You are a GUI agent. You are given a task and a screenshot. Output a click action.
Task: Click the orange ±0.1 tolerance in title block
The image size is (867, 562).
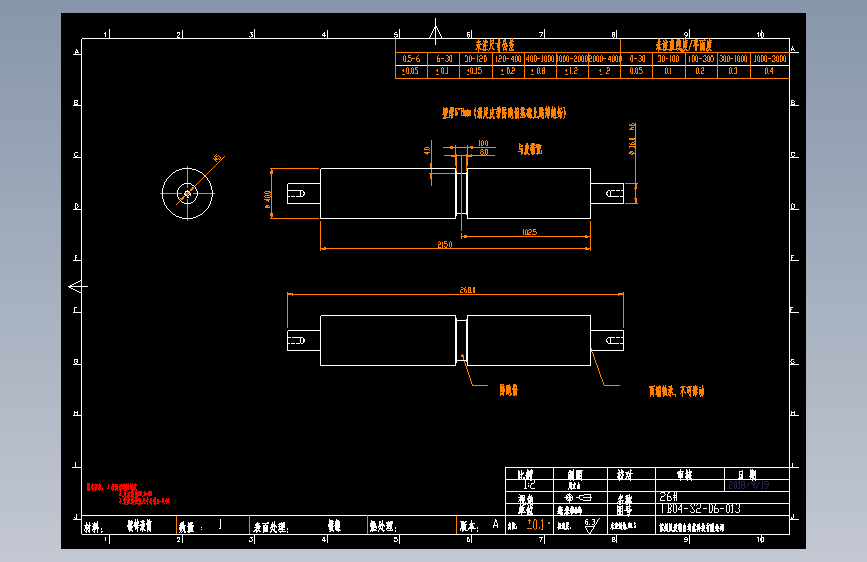coord(536,524)
